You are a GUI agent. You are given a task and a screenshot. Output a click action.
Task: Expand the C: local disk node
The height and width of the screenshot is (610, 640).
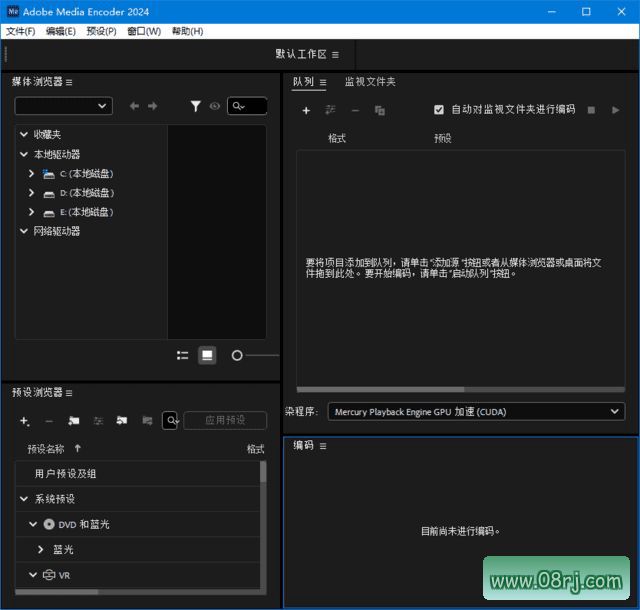(31, 174)
